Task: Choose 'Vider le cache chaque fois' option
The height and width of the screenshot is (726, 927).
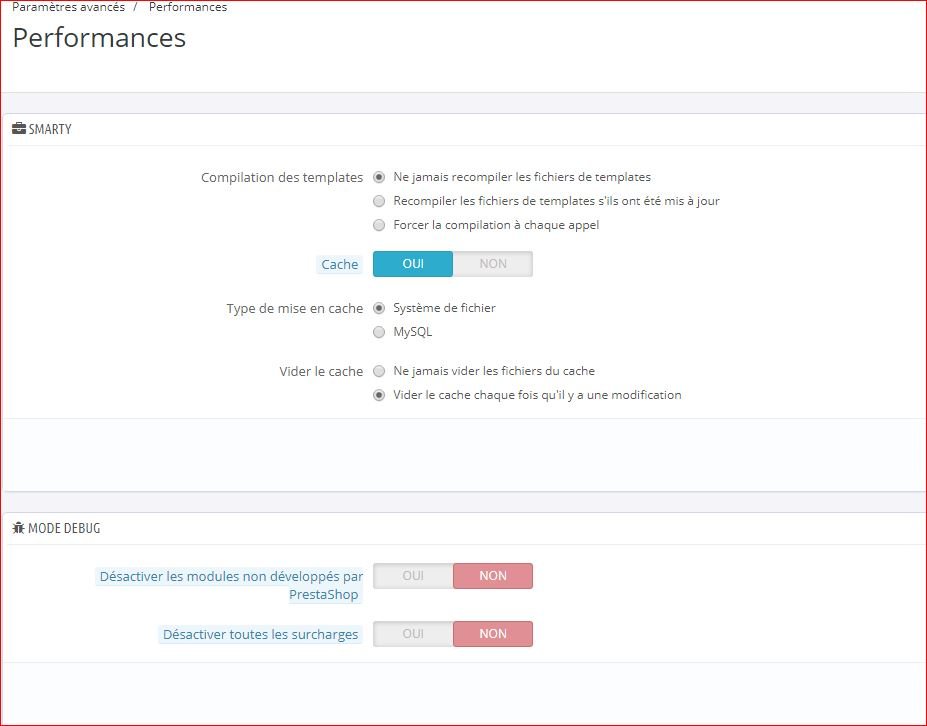Action: tap(379, 395)
